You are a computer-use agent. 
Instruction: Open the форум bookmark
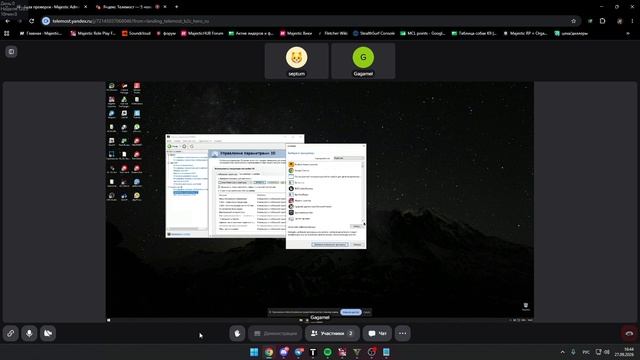tap(166, 33)
